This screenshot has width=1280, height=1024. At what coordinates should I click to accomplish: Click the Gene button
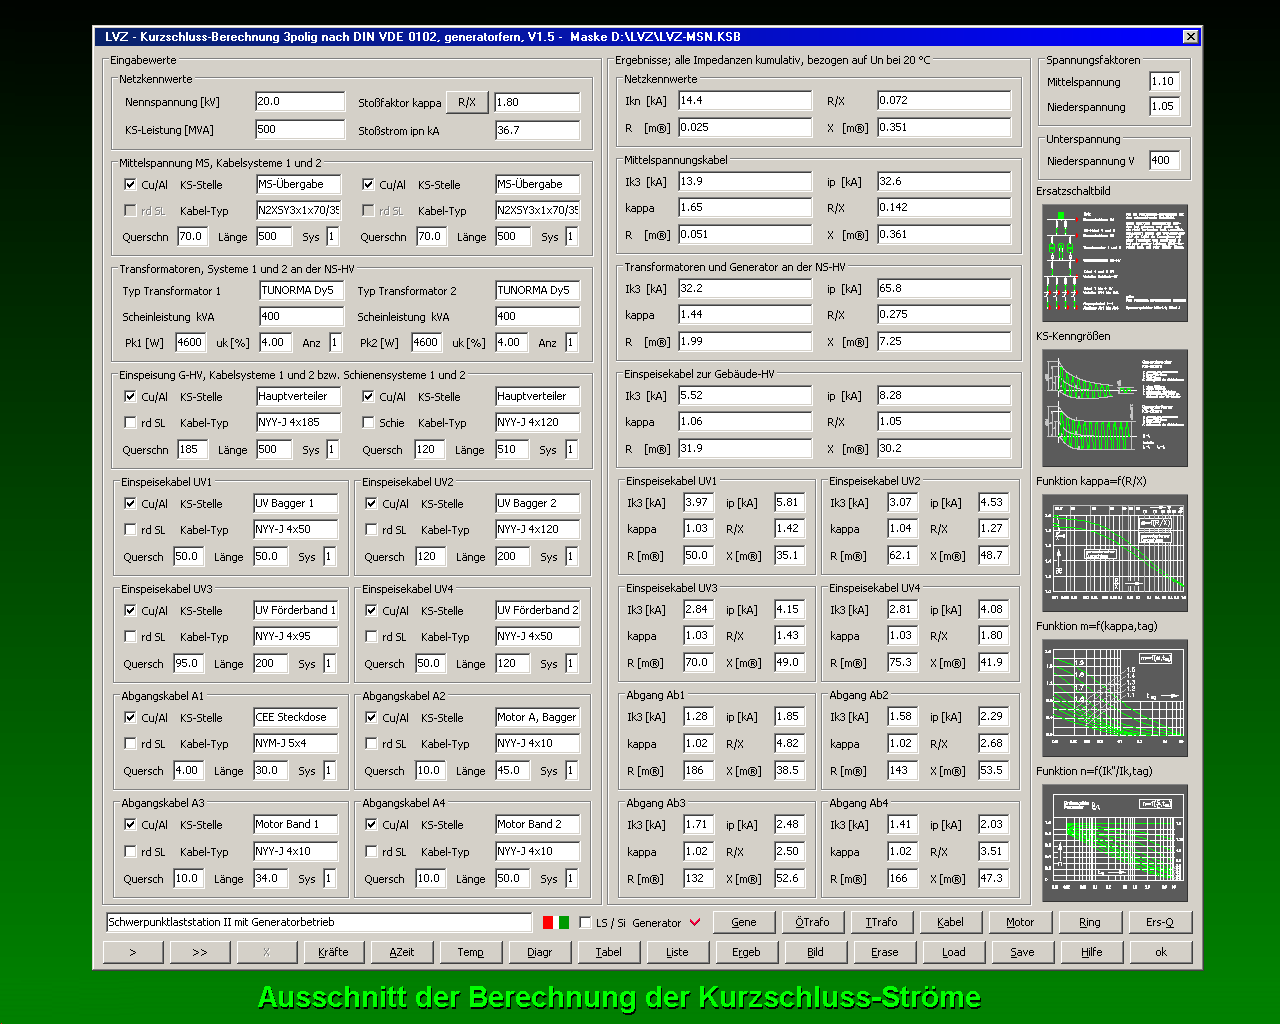click(x=744, y=922)
